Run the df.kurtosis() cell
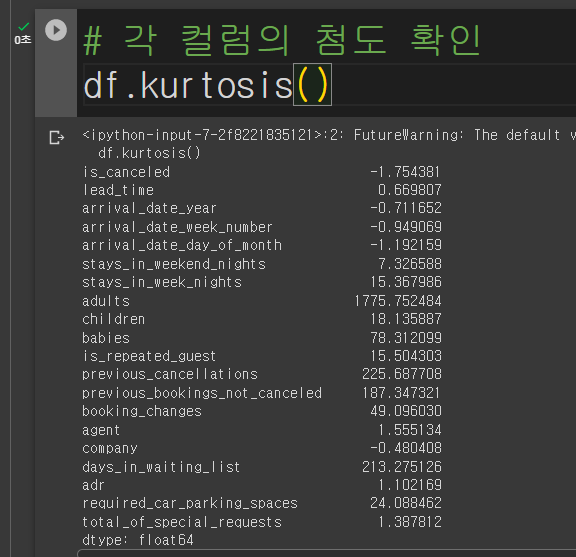Image resolution: width=576 pixels, height=557 pixels. (56, 30)
